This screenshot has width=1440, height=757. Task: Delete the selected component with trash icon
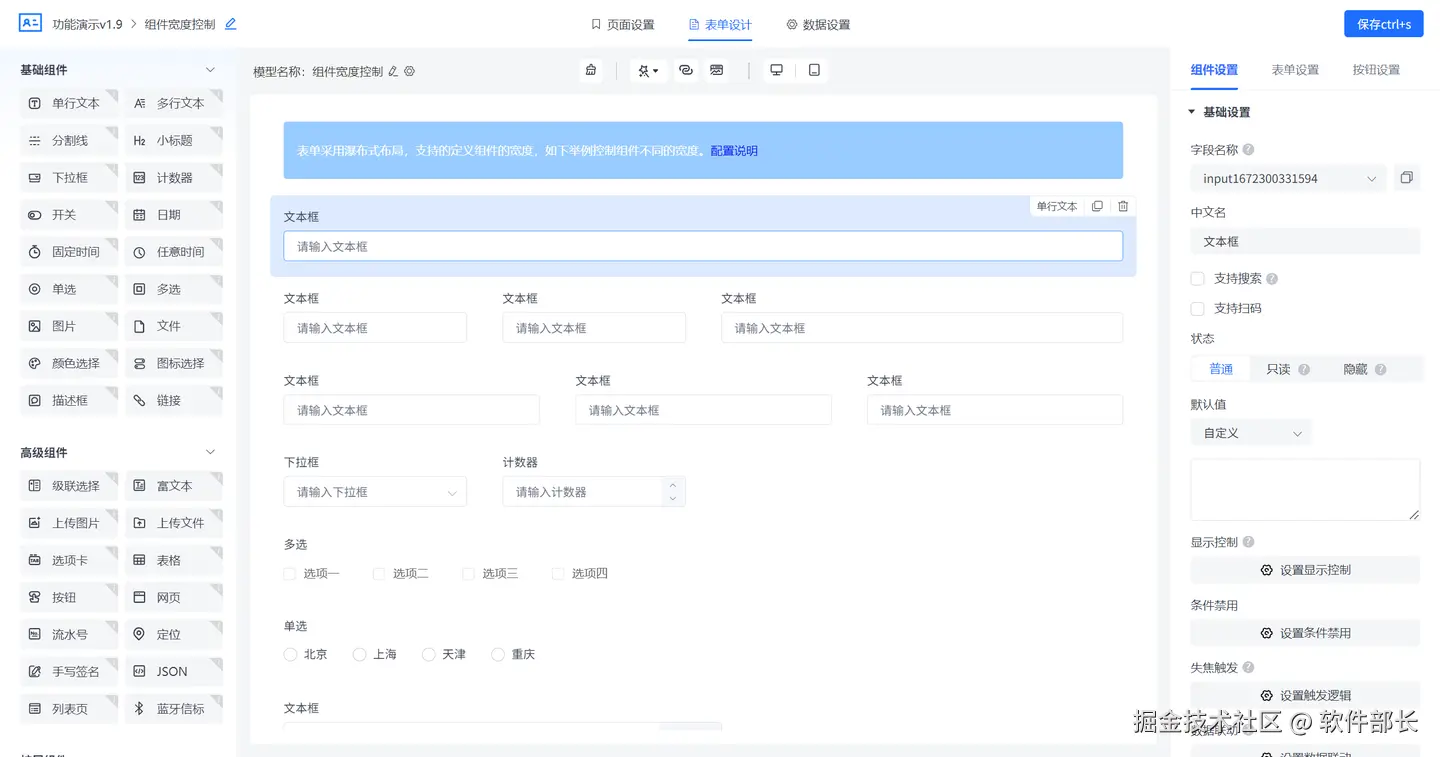click(x=1123, y=206)
